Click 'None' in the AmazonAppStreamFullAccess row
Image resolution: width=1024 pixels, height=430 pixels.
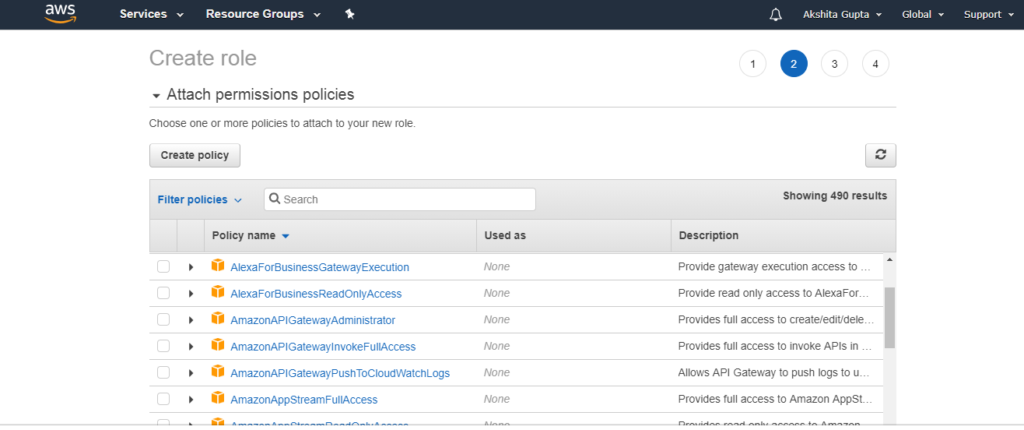click(496, 399)
